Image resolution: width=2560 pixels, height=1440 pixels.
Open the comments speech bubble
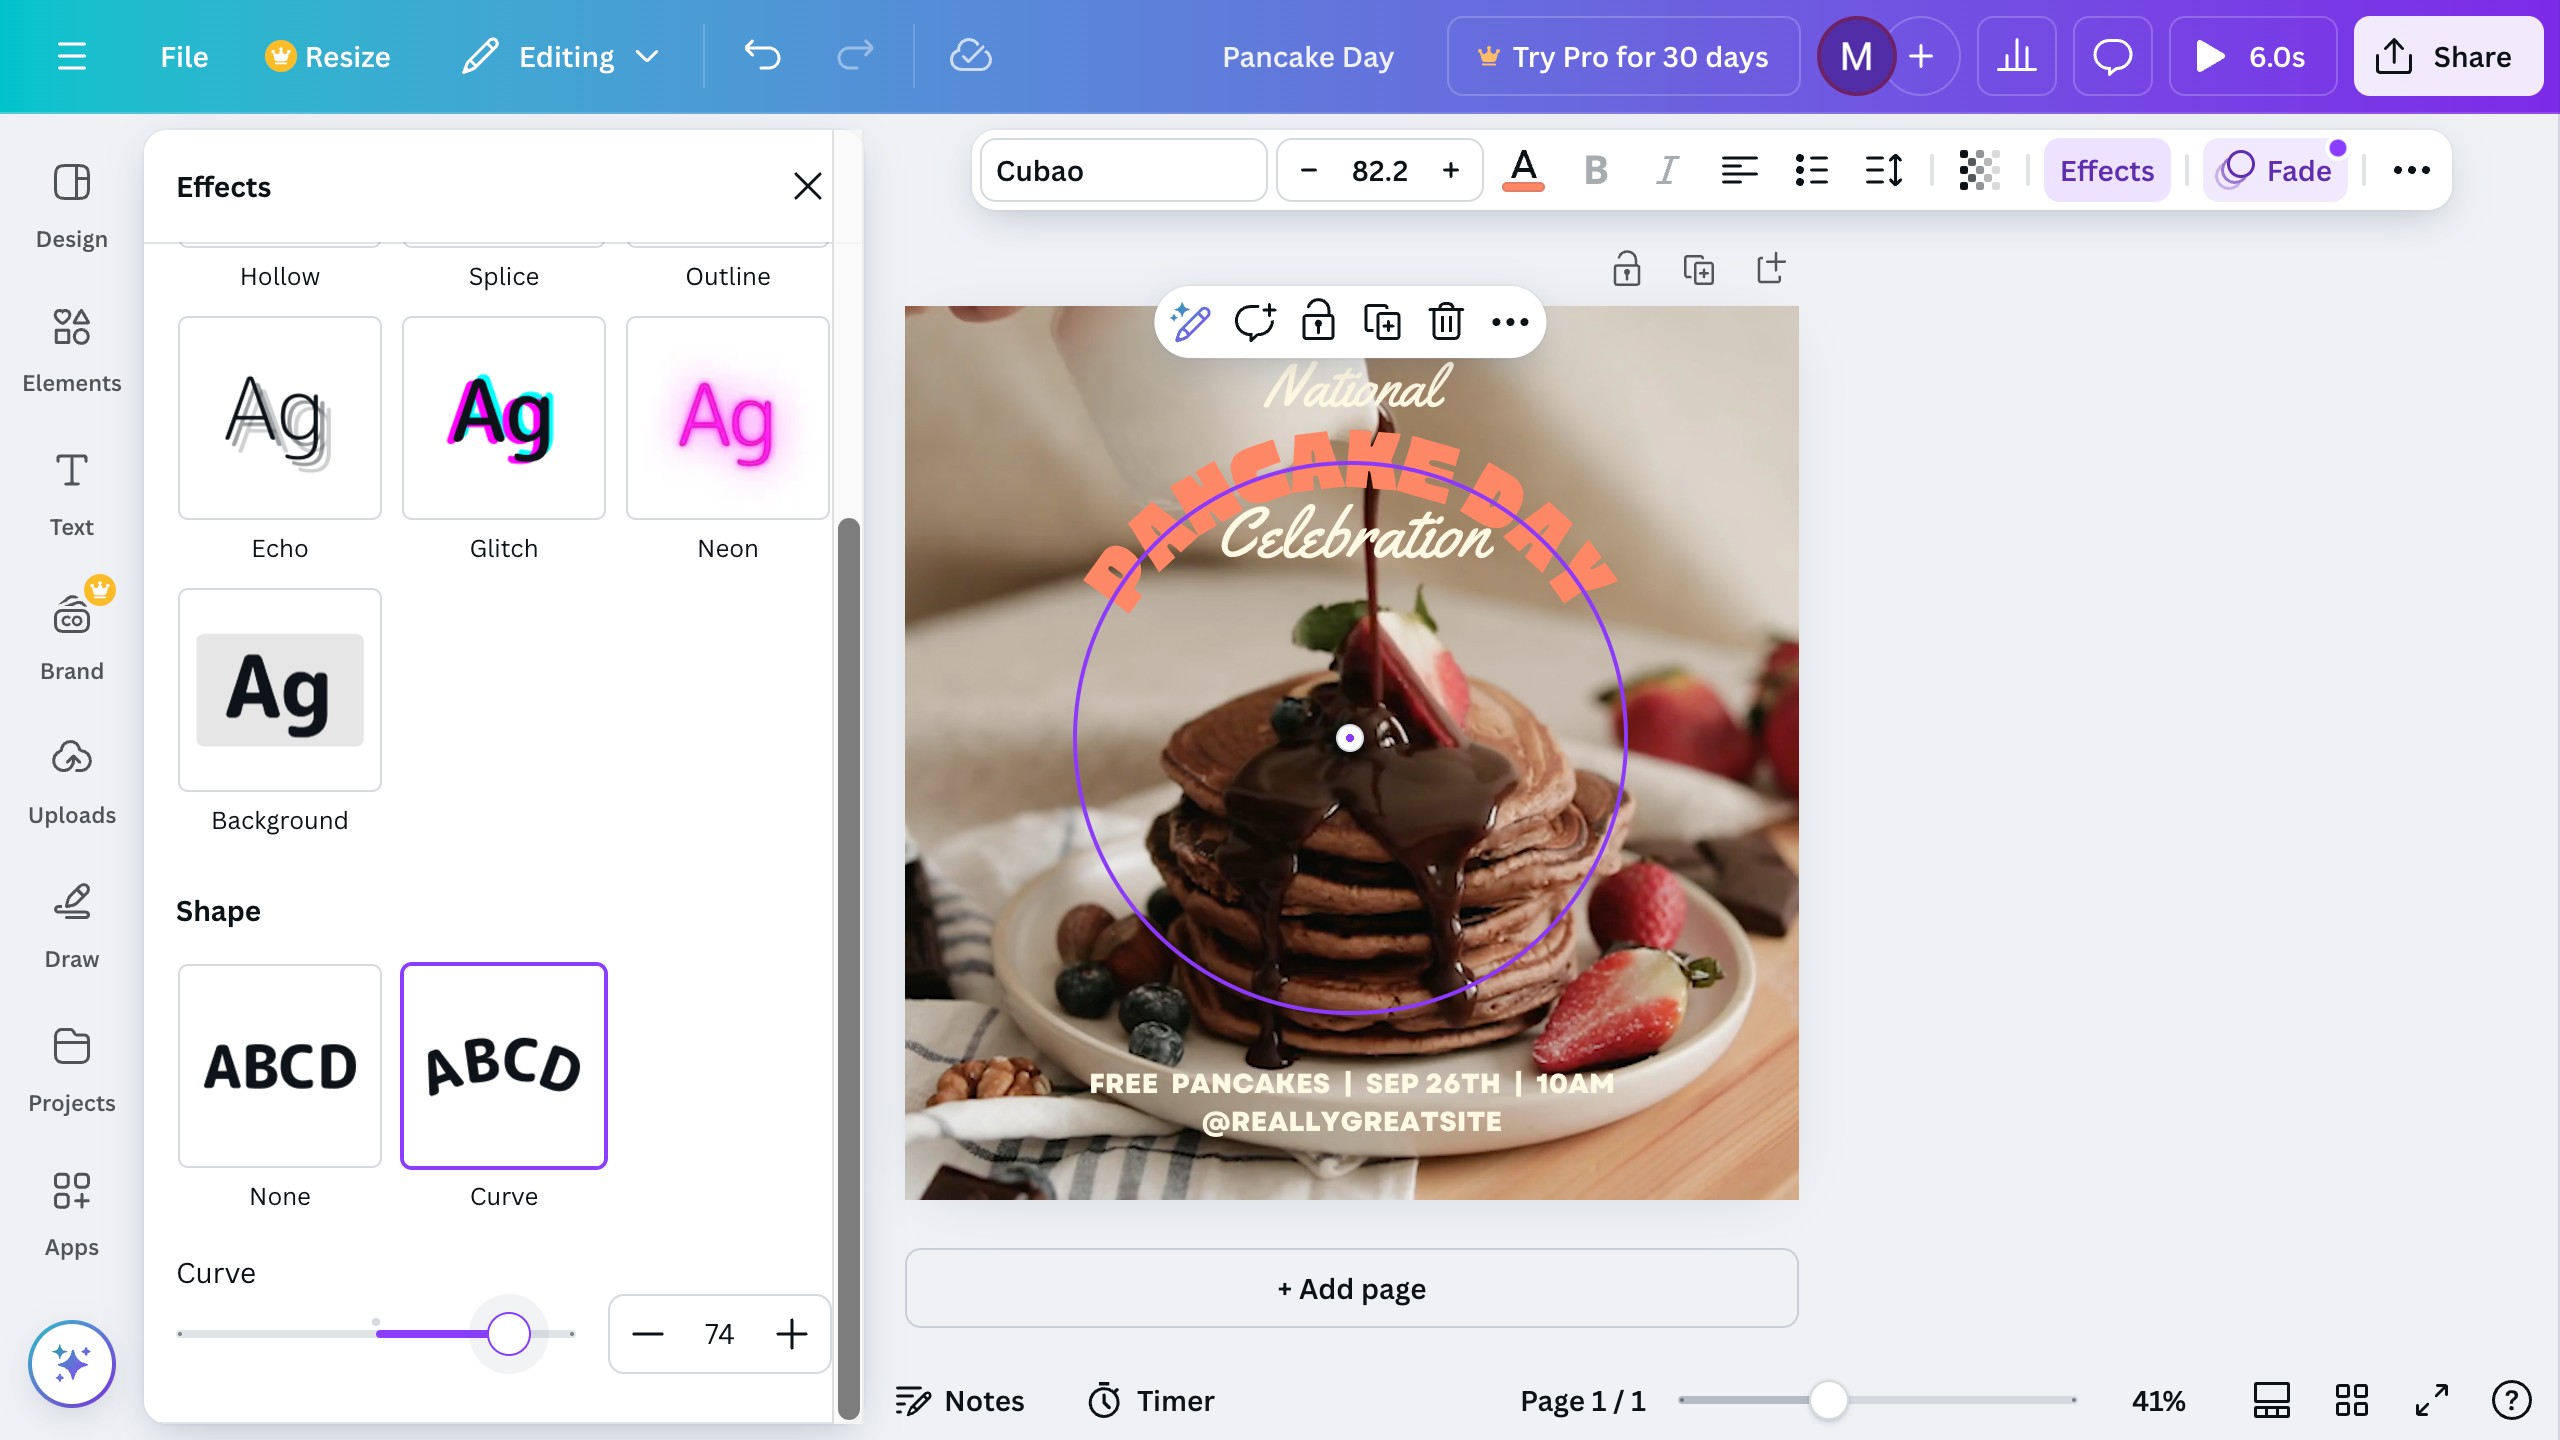coord(2112,57)
